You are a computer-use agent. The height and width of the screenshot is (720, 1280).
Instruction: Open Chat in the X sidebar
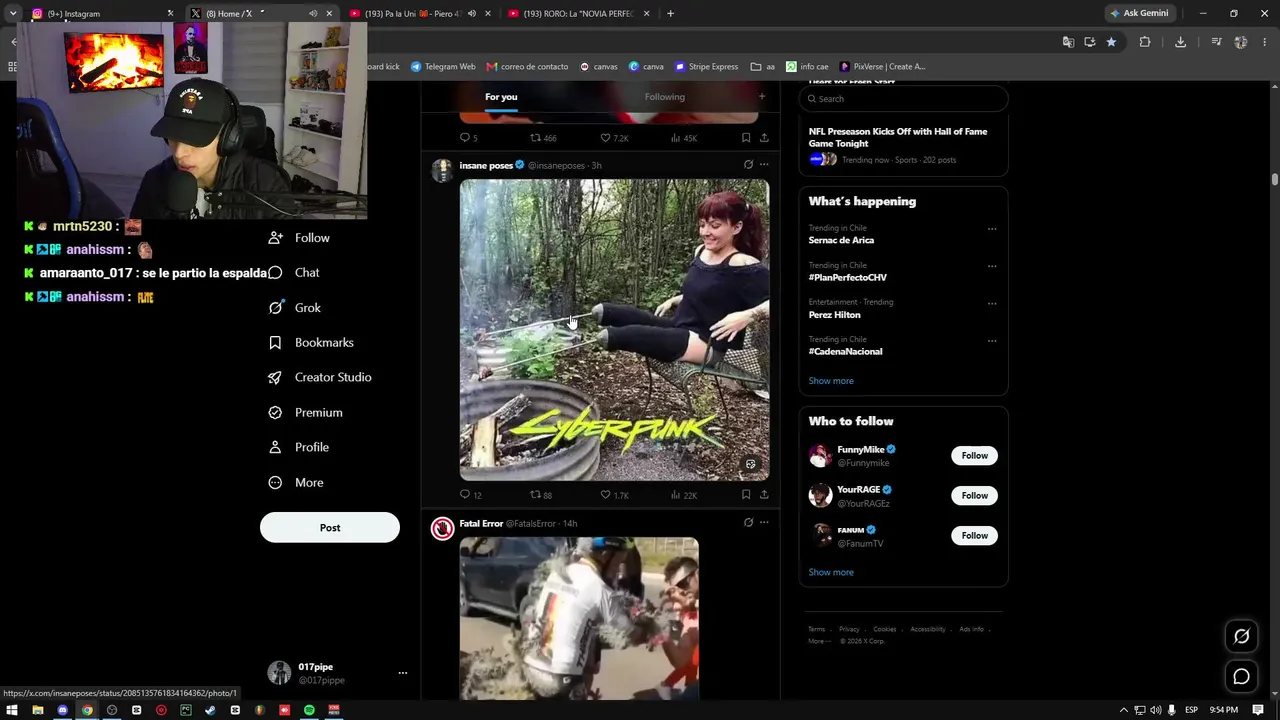click(x=294, y=272)
